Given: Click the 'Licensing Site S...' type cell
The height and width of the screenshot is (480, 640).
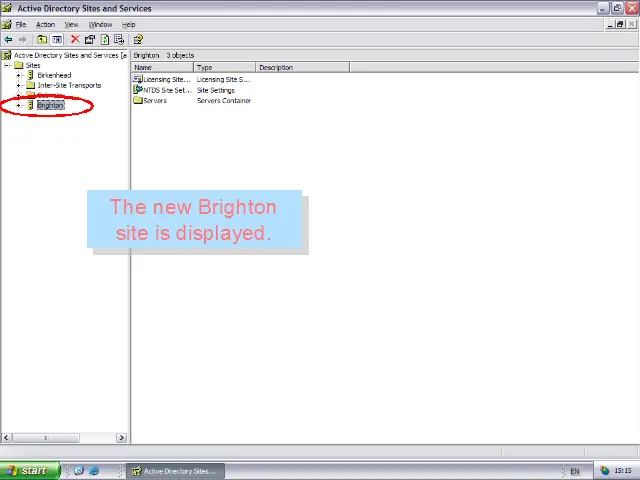Looking at the screenshot, I should pyautogui.click(x=223, y=79).
